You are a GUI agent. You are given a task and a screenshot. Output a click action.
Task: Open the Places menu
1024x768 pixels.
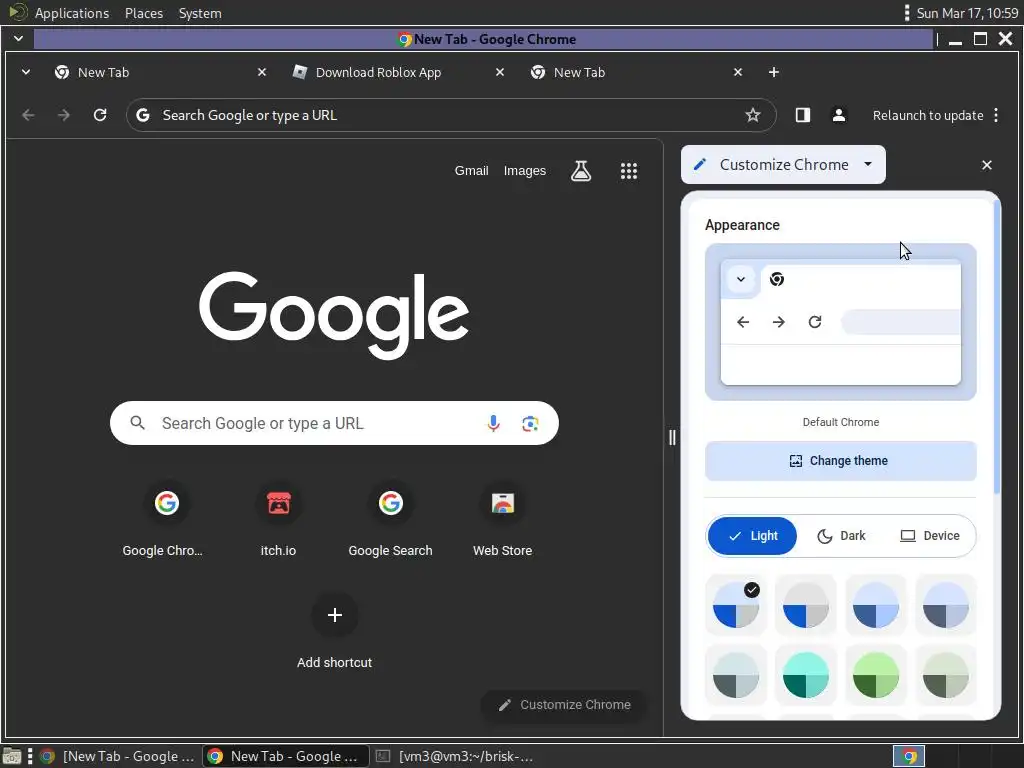pos(144,13)
